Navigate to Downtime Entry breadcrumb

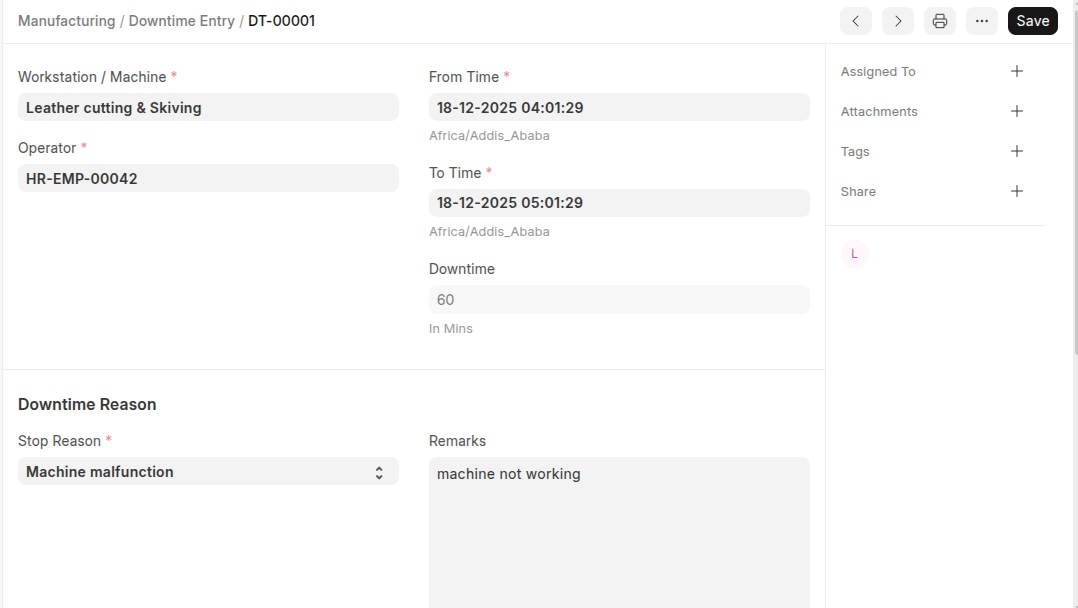pos(182,21)
